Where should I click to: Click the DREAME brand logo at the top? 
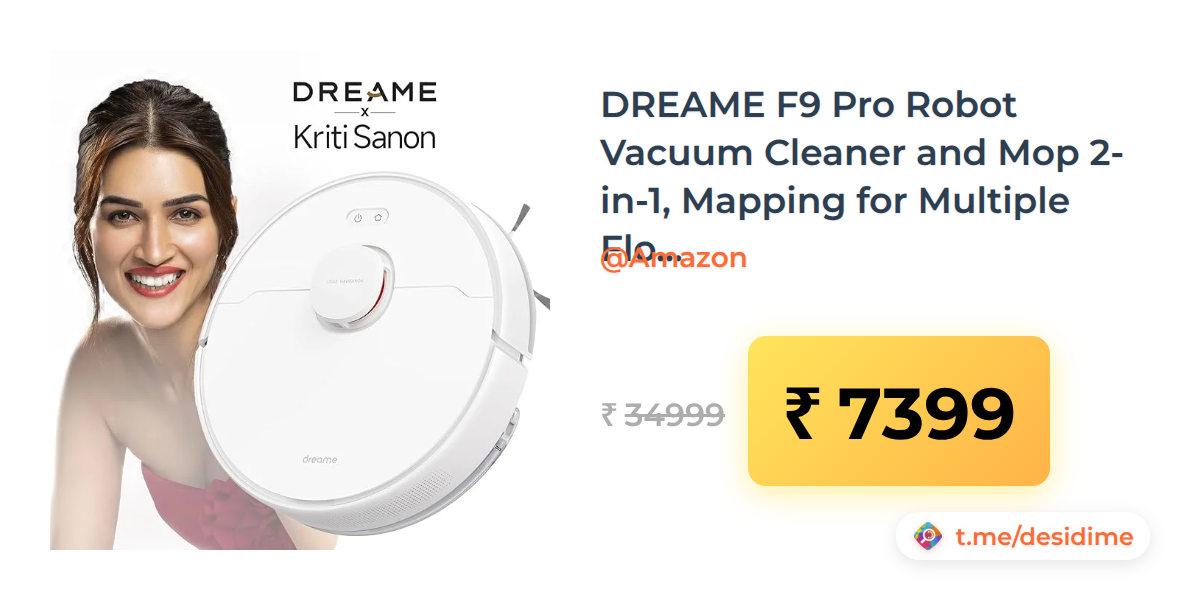pos(365,93)
